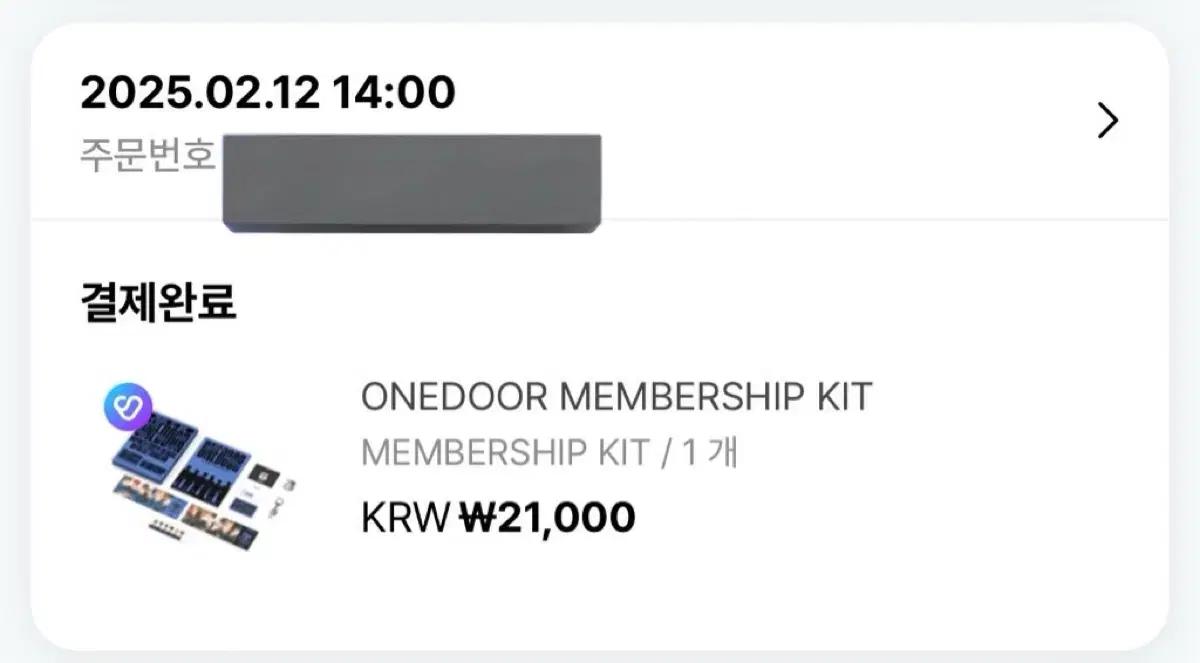1200x663 pixels.
Task: Select the 주문번호 order number label
Action: coord(148,157)
